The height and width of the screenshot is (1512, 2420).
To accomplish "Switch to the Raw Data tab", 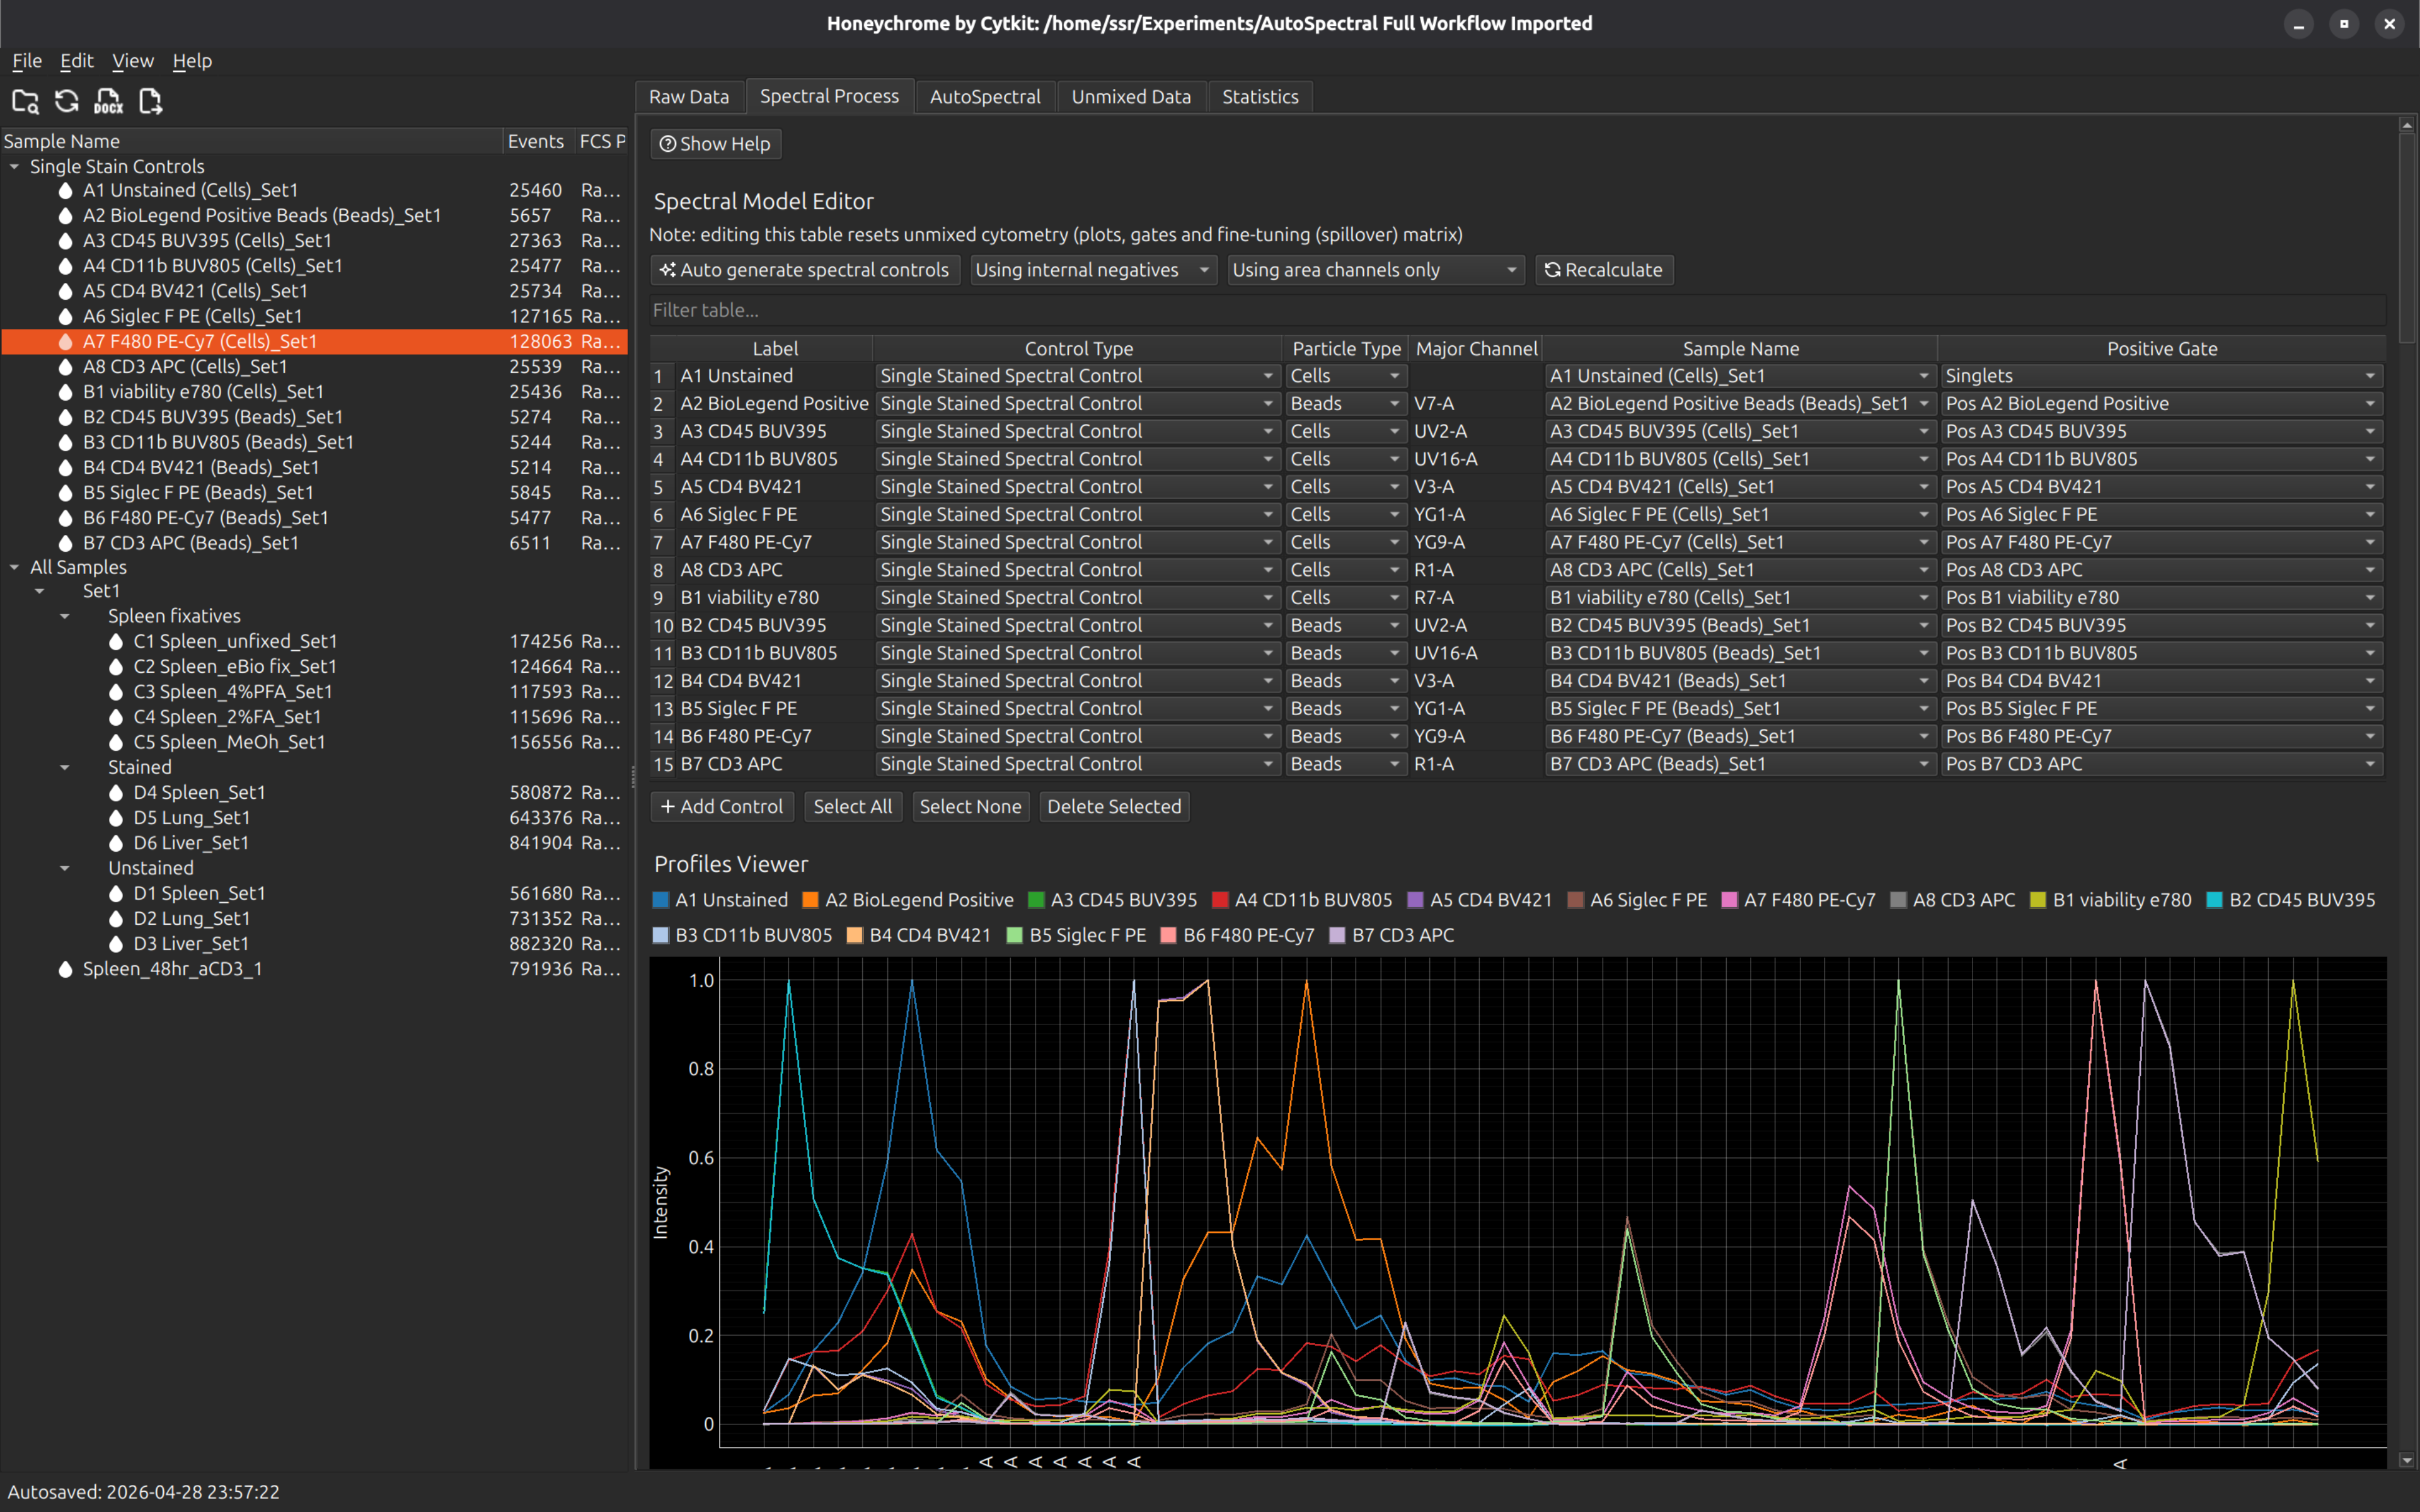I will pyautogui.click(x=689, y=97).
